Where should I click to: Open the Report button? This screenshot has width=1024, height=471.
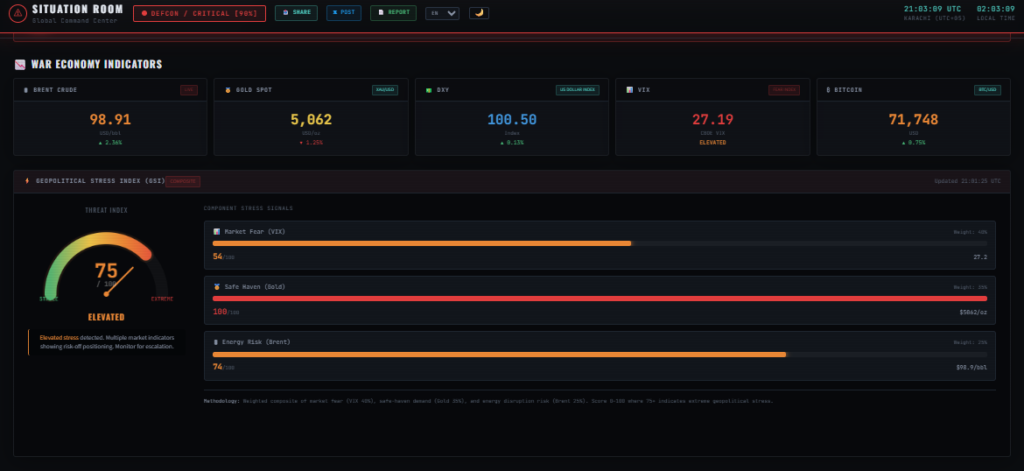[393, 13]
